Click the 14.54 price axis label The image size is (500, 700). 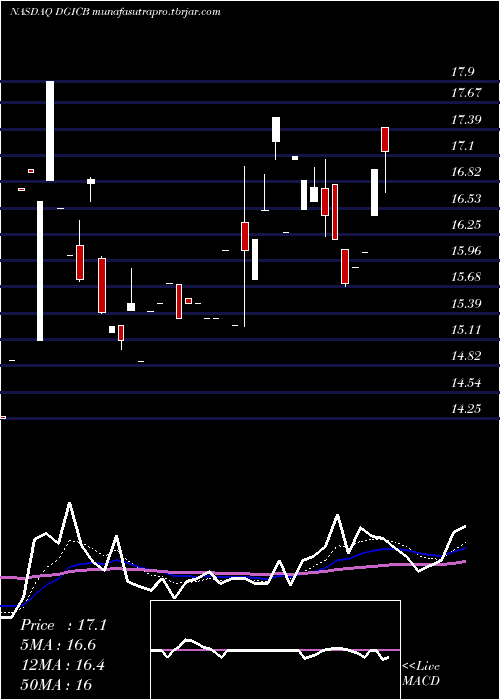[466, 383]
